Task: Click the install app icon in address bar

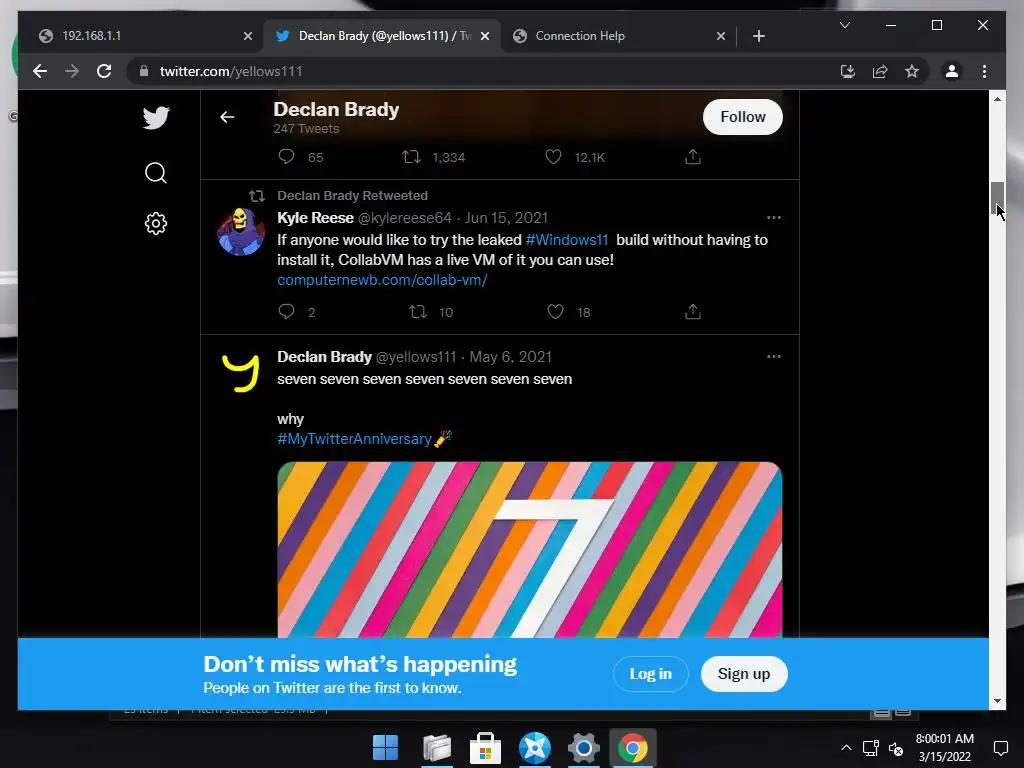Action: pyautogui.click(x=848, y=71)
